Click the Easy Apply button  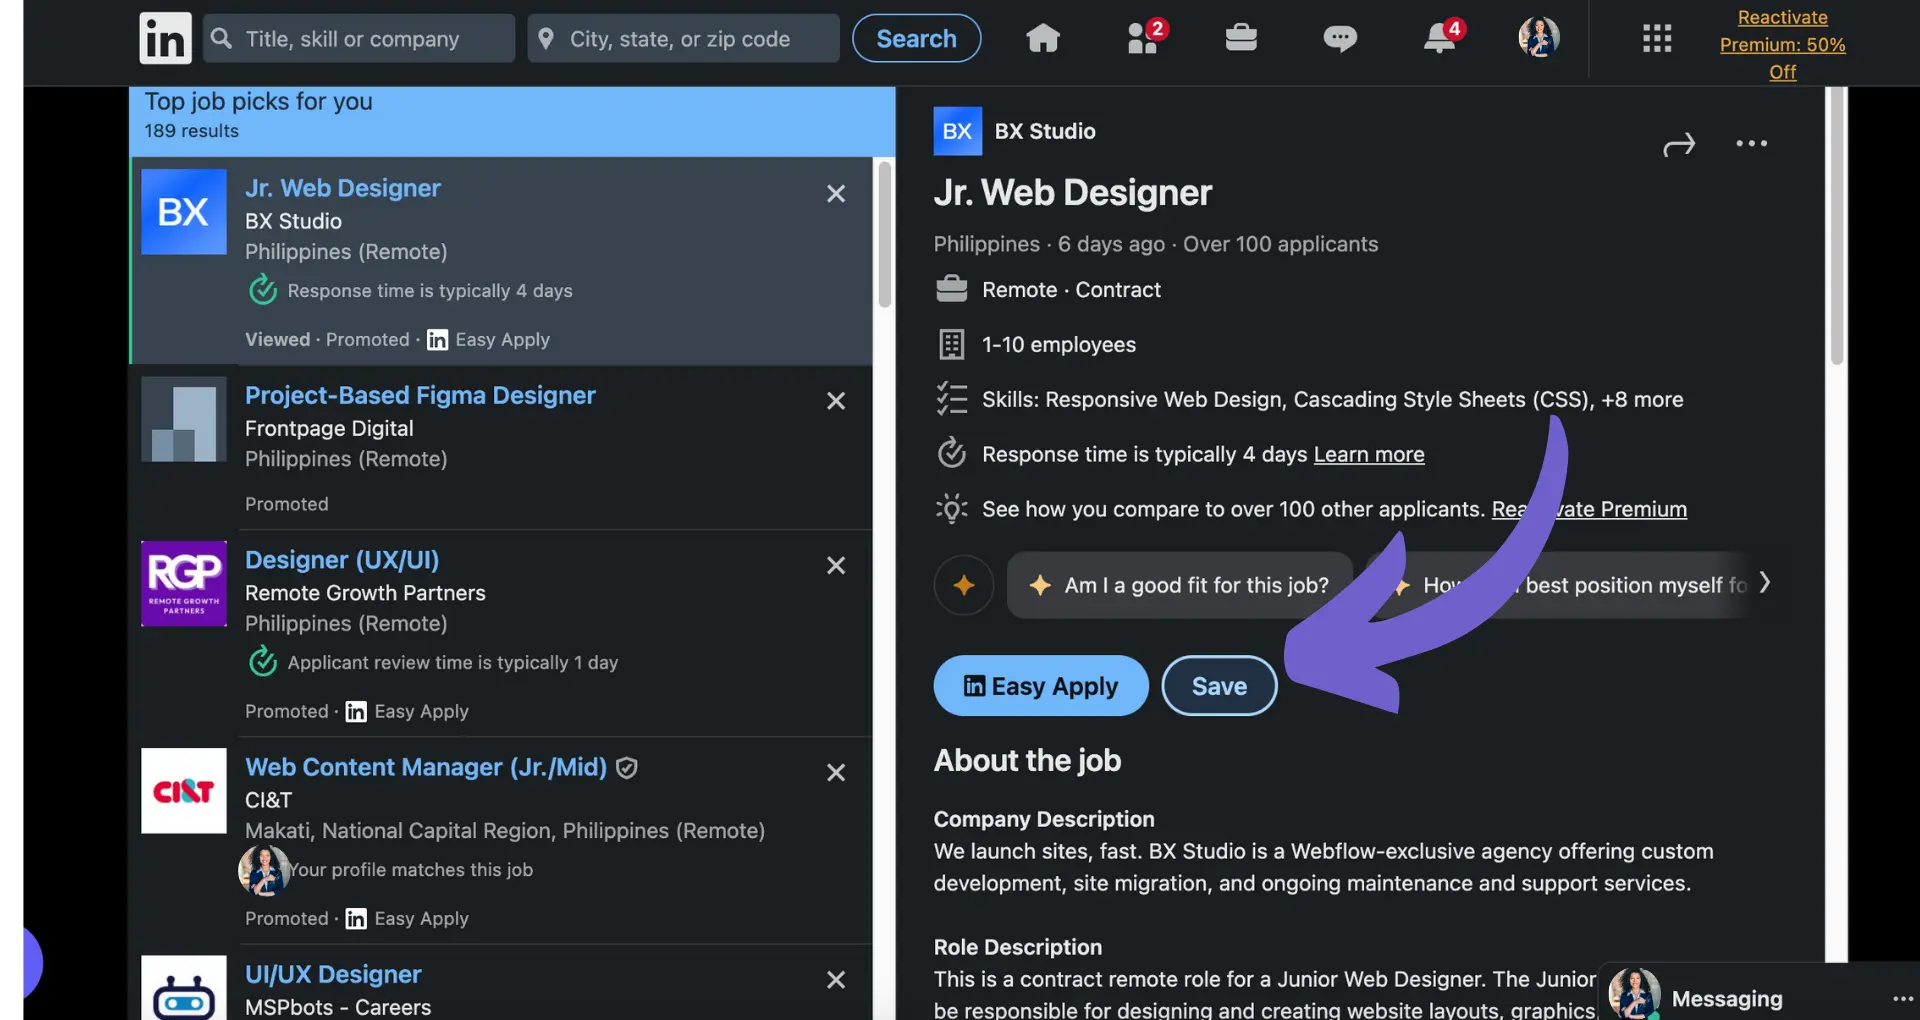click(1040, 686)
